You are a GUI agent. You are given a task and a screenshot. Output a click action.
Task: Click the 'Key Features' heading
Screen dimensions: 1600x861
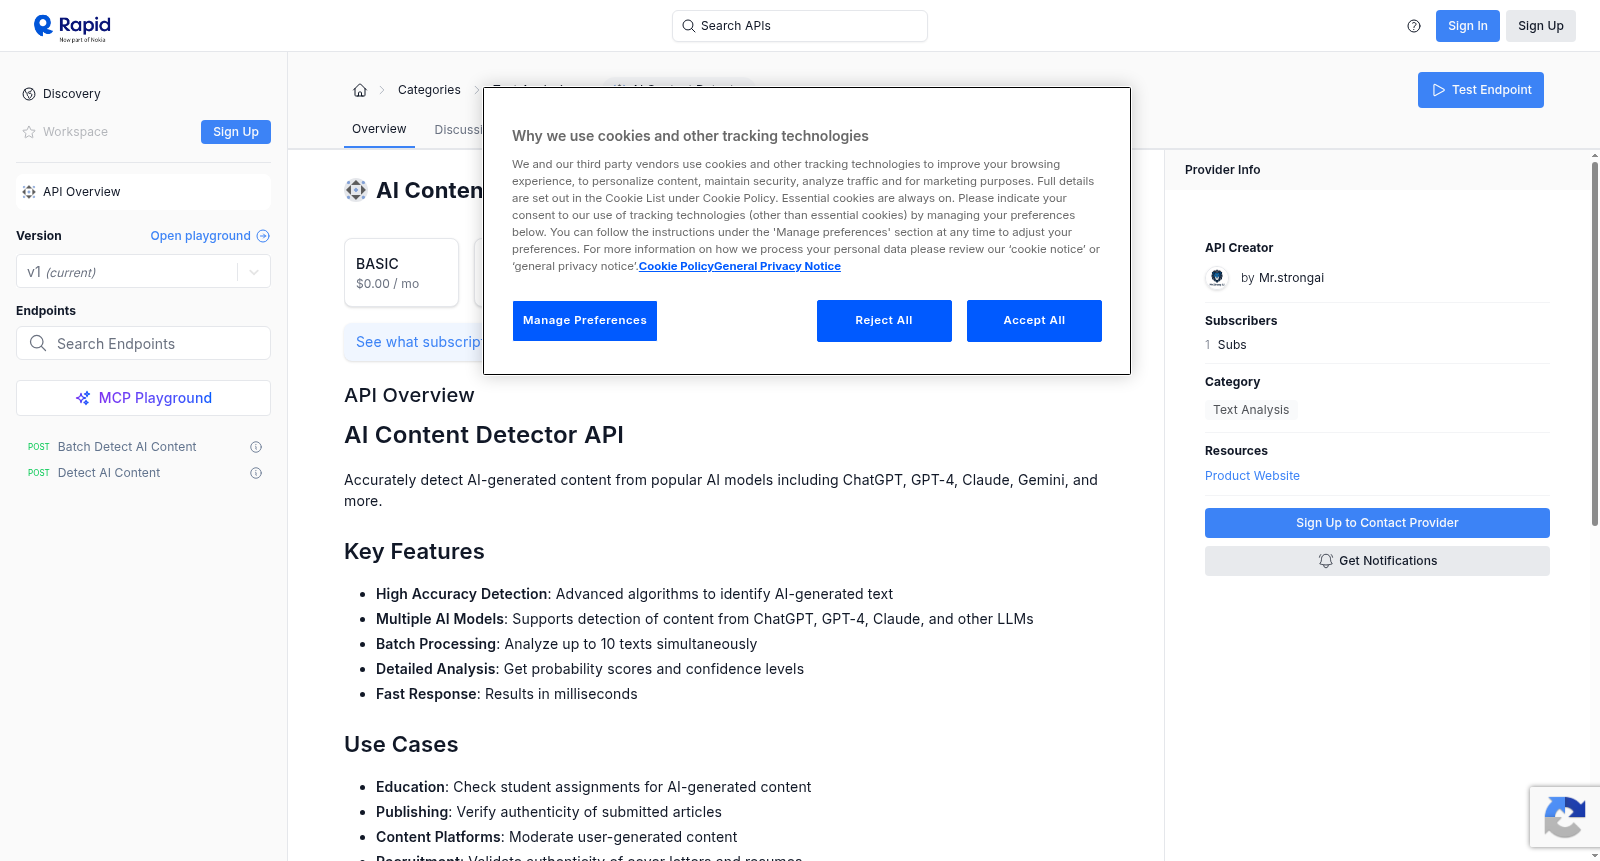(x=414, y=552)
